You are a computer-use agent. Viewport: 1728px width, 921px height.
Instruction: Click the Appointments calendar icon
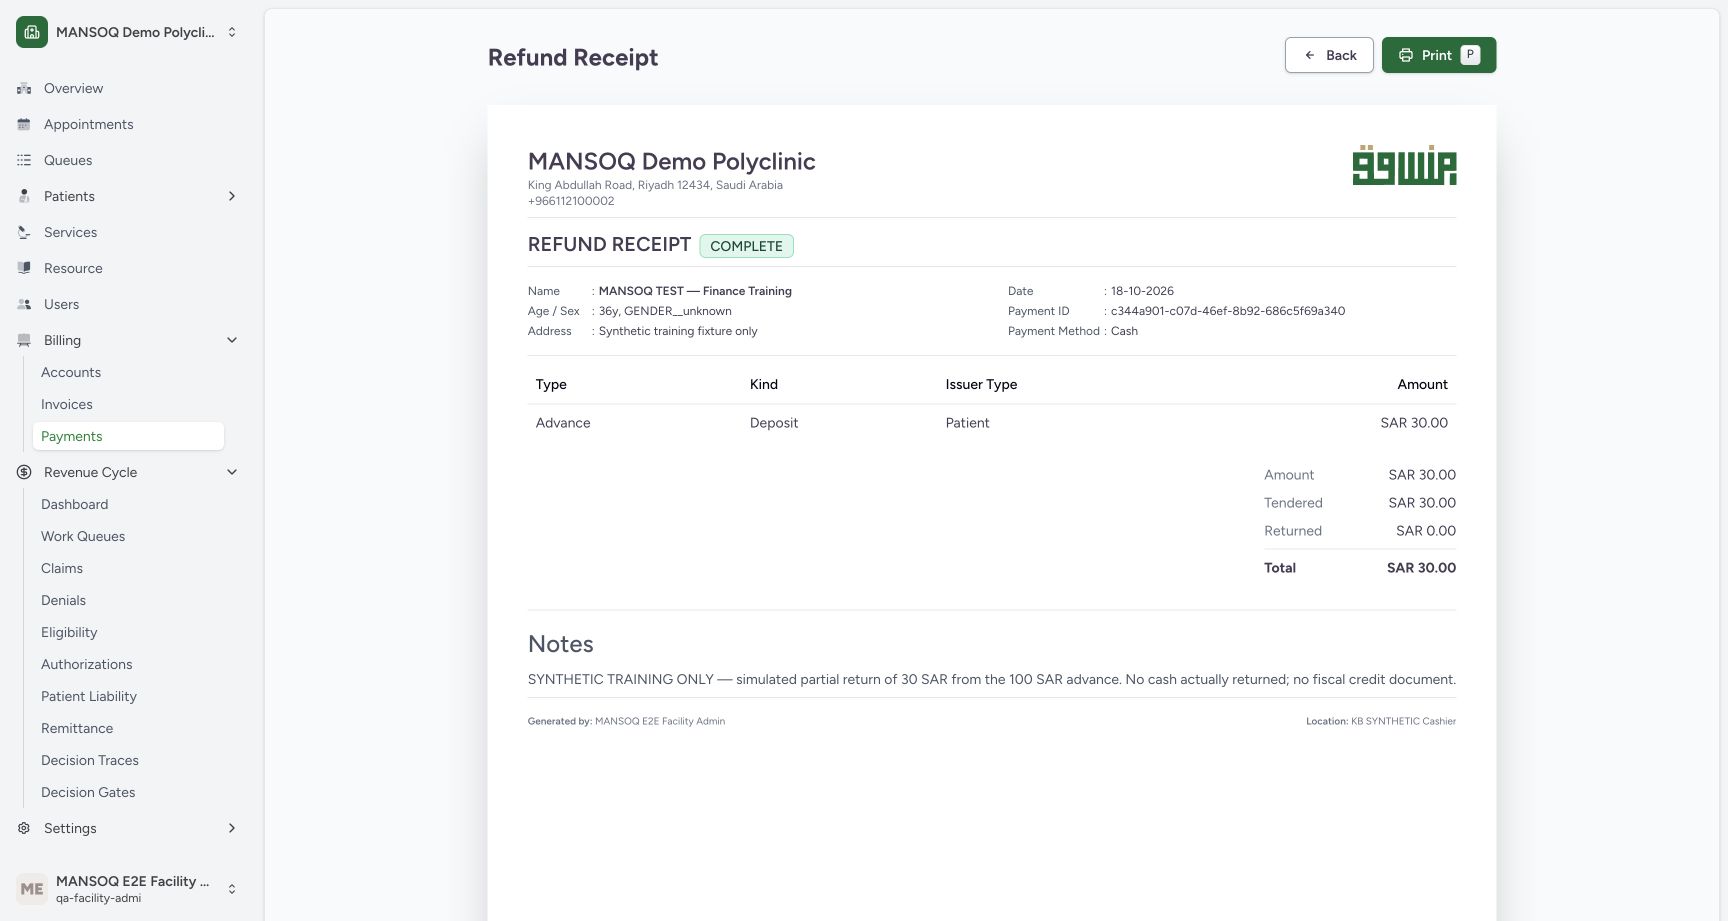(x=24, y=124)
